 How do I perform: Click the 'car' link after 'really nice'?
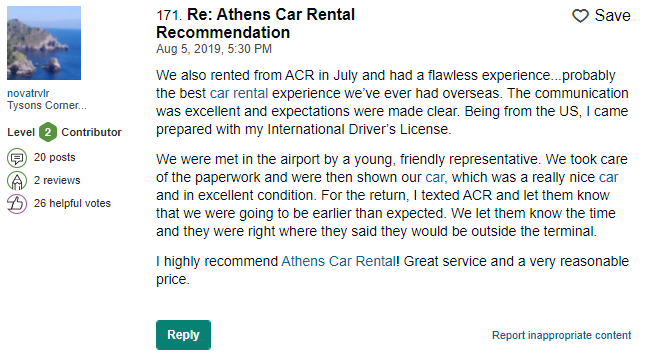(609, 177)
